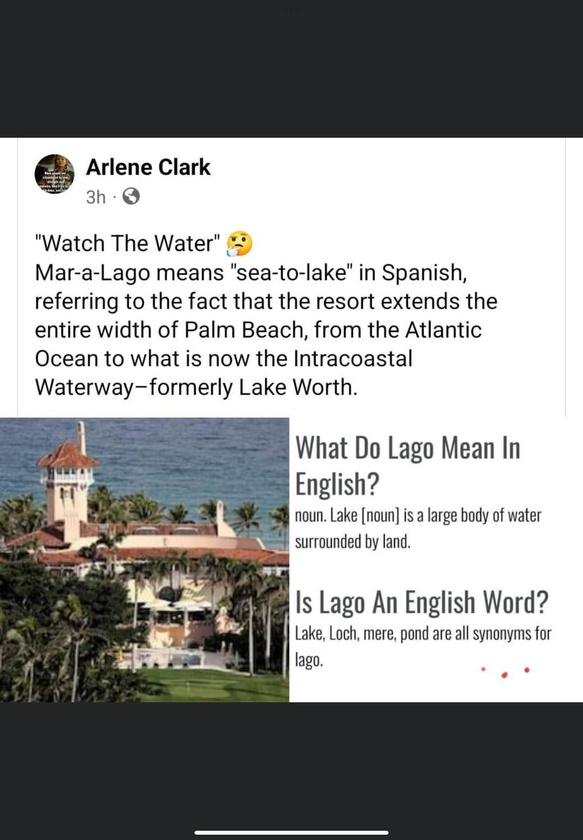Click the globe public-audience icon
583x840 pixels.
131,197
